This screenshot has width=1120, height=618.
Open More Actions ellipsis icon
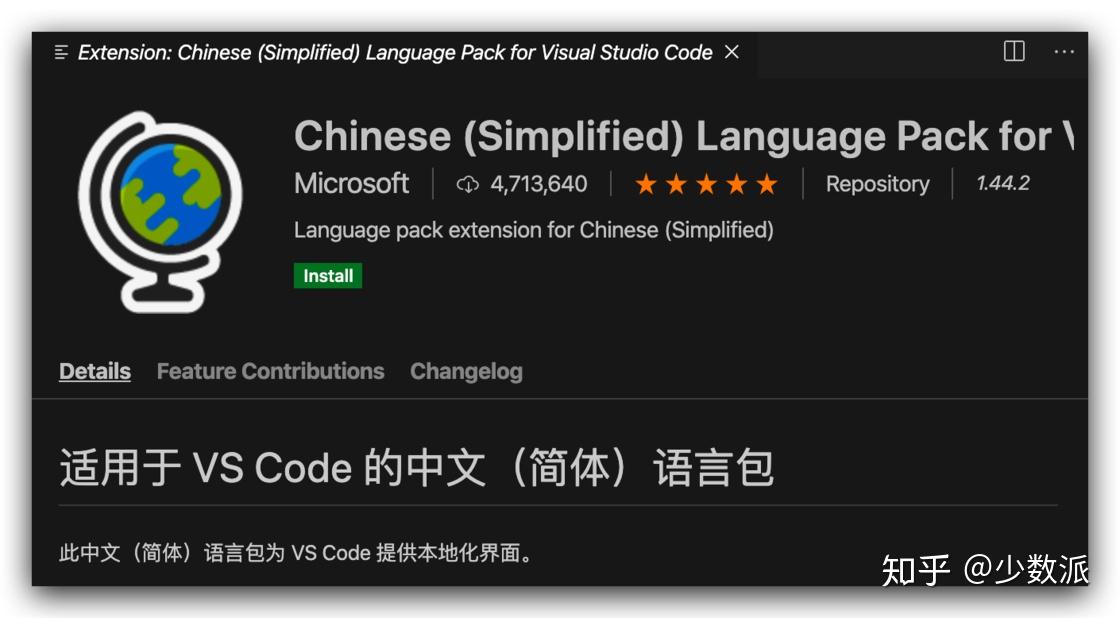pyautogui.click(x=1062, y=52)
